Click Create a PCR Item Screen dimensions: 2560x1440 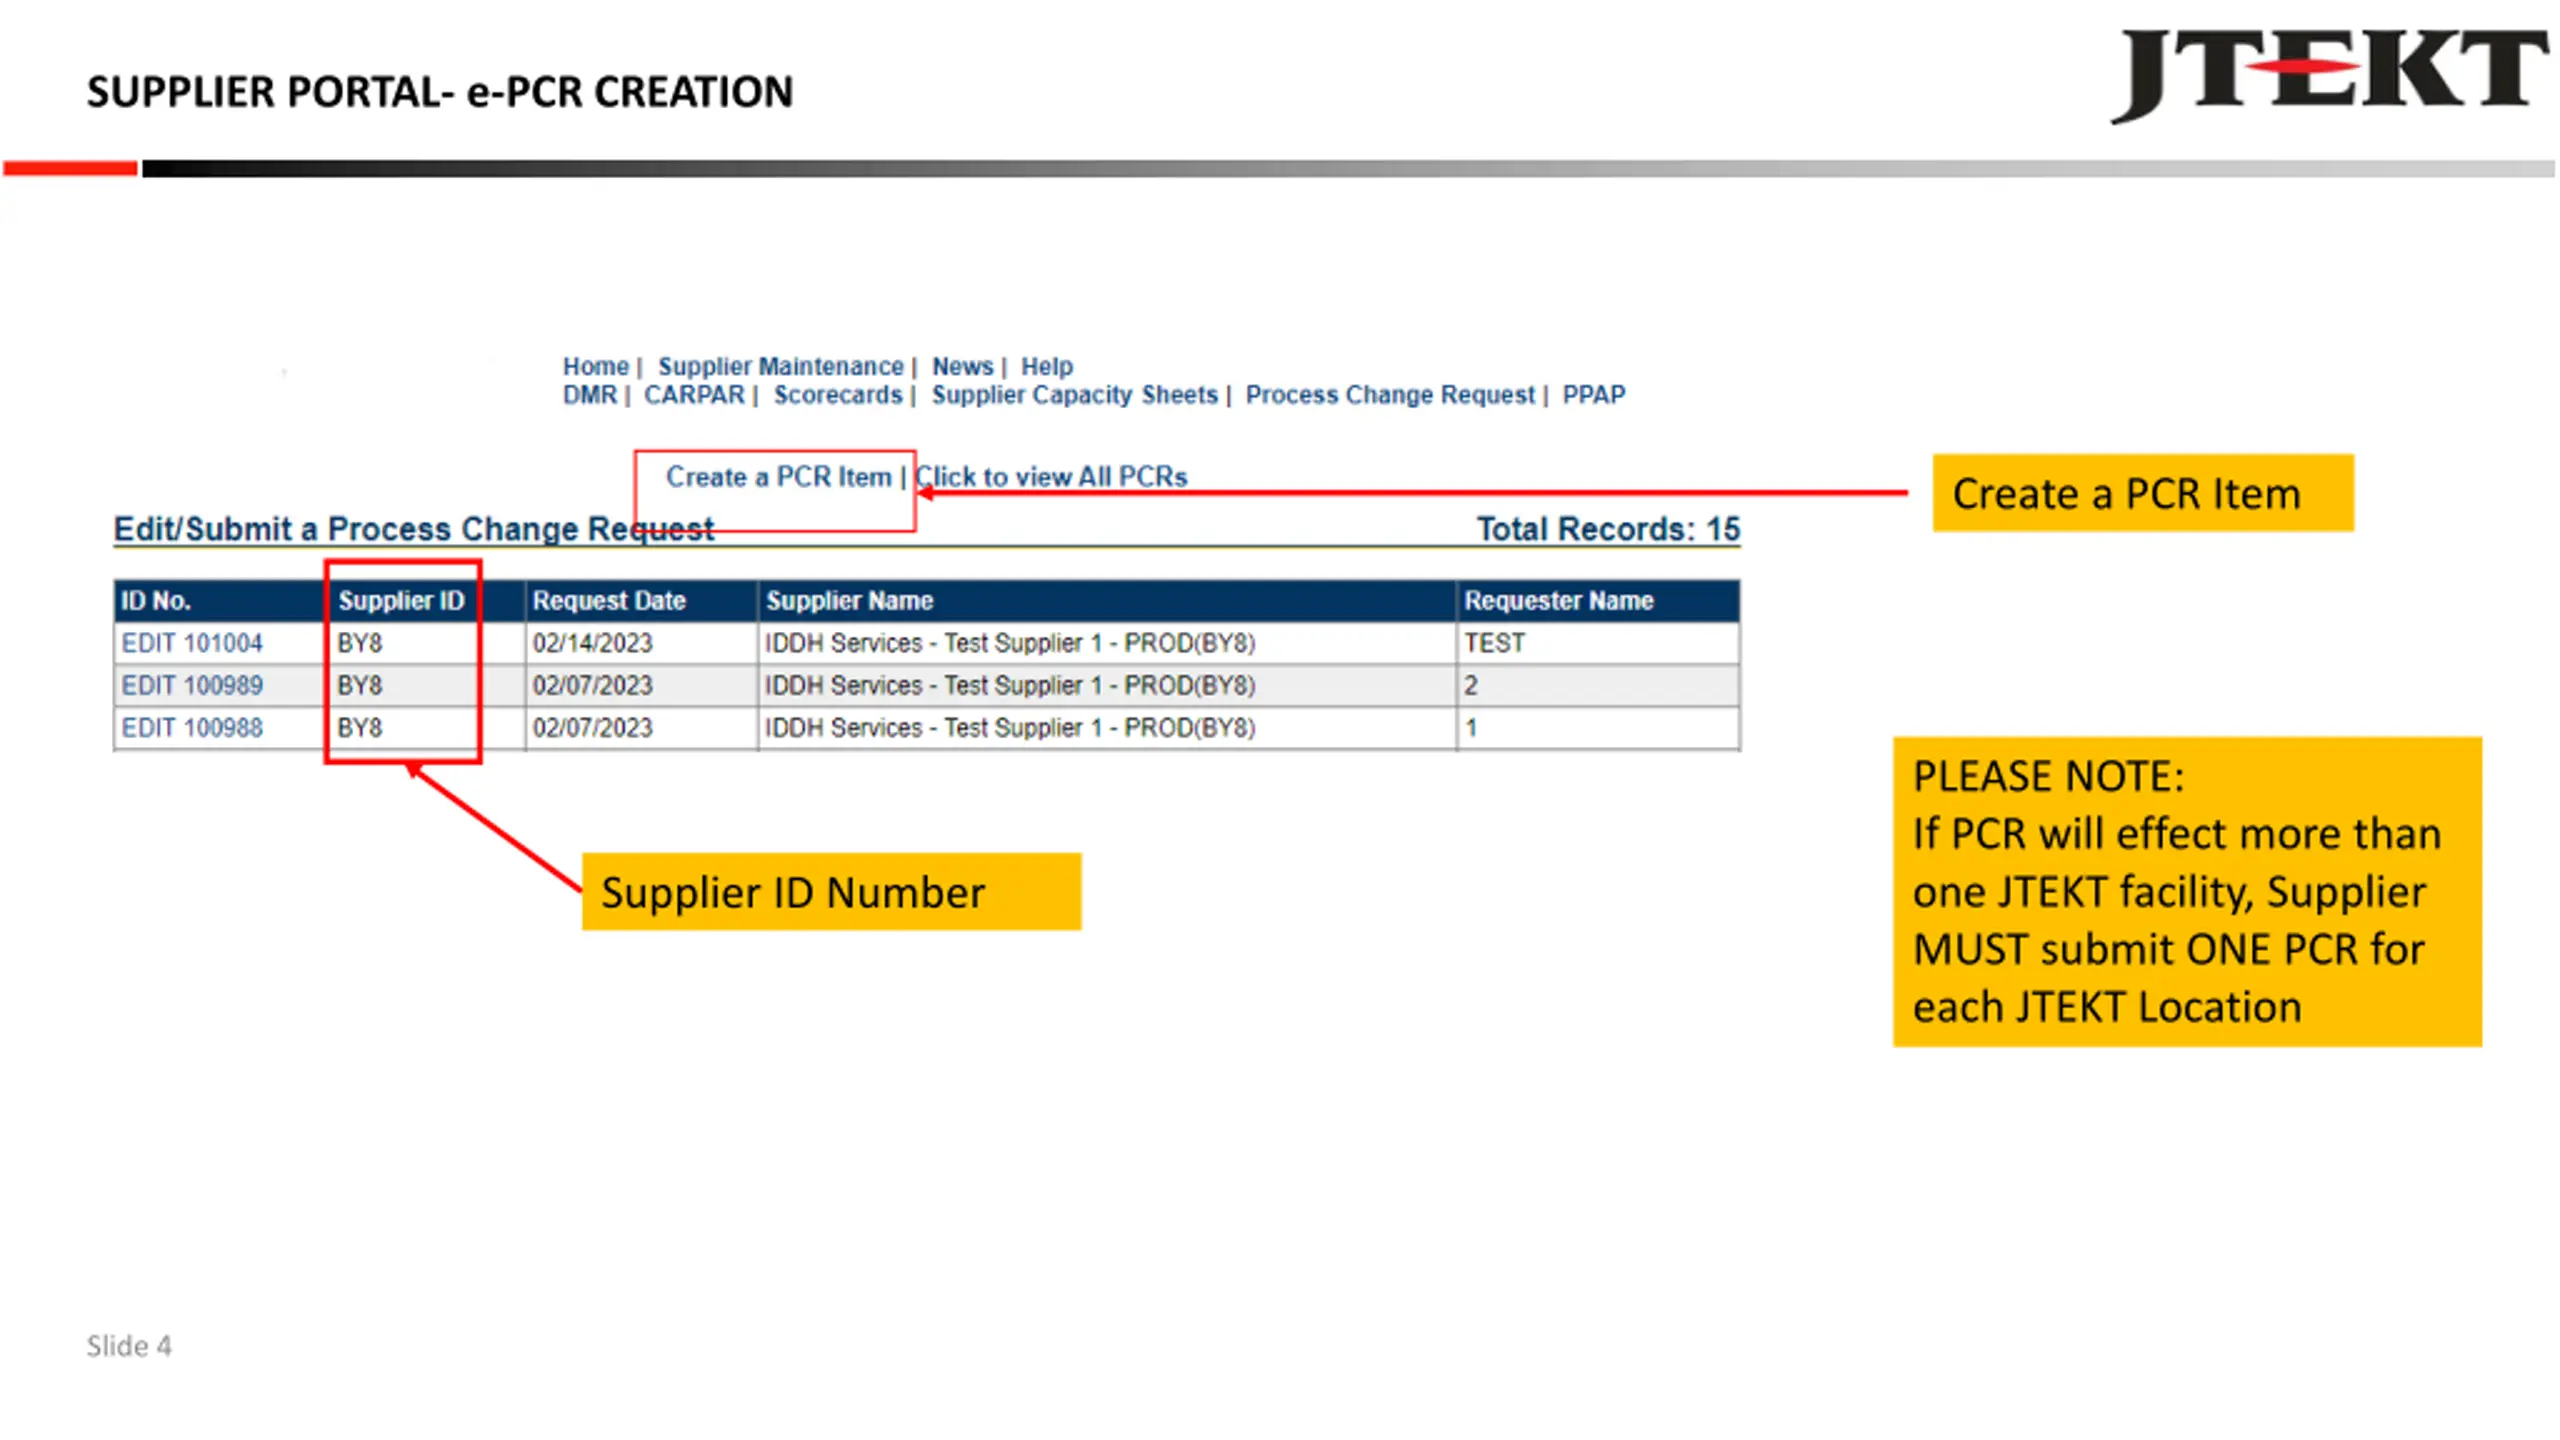(x=778, y=477)
